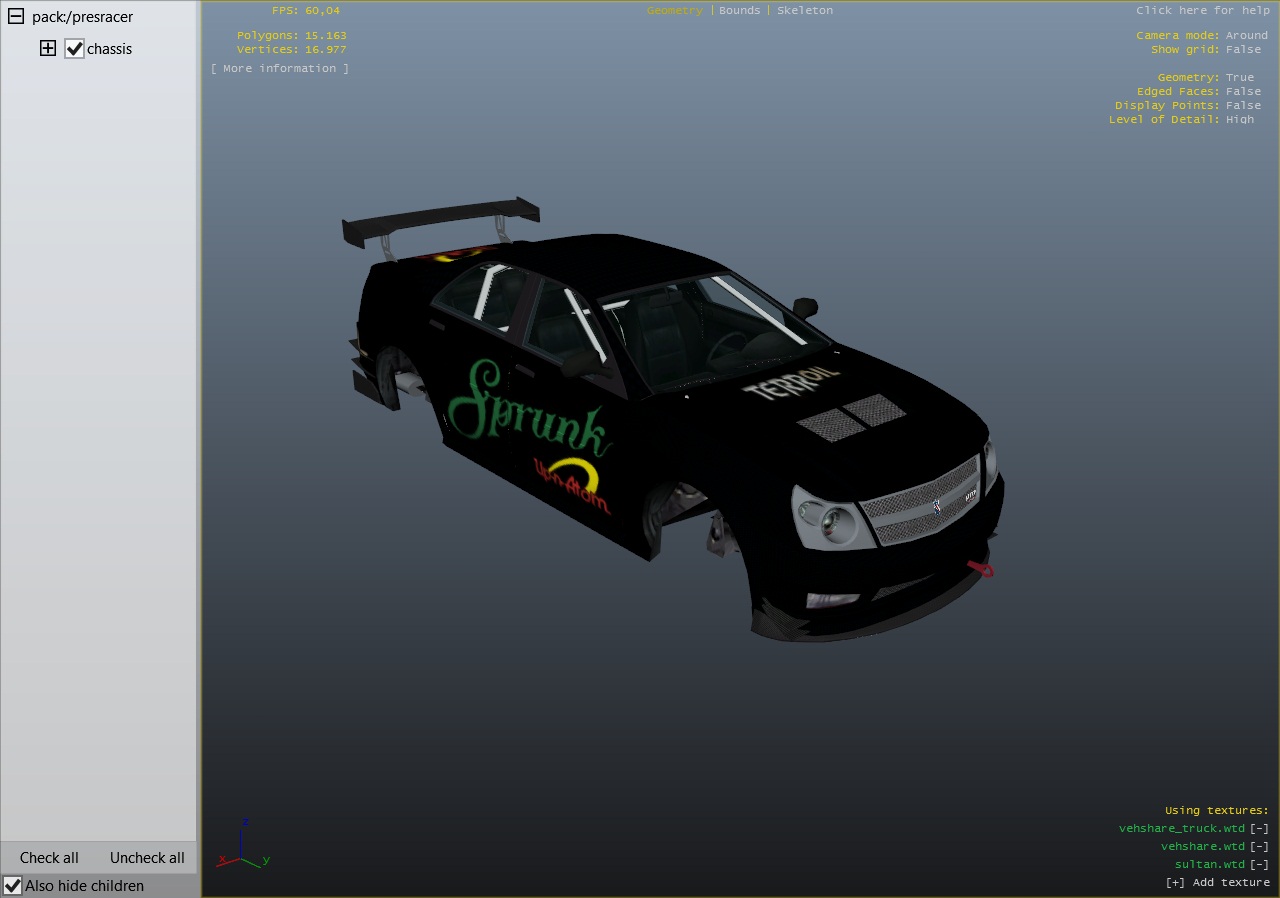Expand the chassis tree node
This screenshot has width=1280, height=898.
point(48,48)
